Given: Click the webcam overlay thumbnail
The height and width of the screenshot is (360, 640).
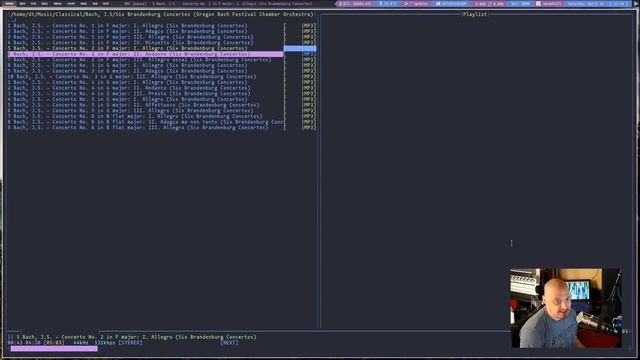Looking at the screenshot, I should tap(566, 308).
